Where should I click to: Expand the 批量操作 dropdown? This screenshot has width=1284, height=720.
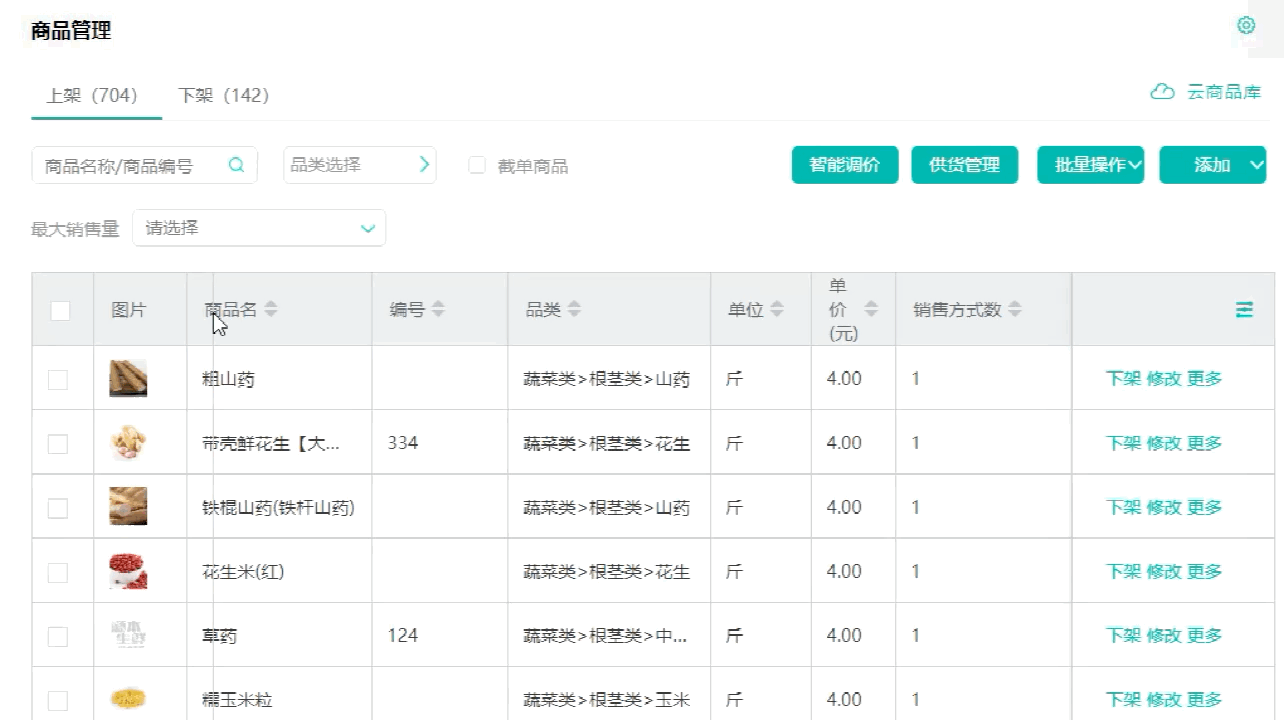(1090, 164)
